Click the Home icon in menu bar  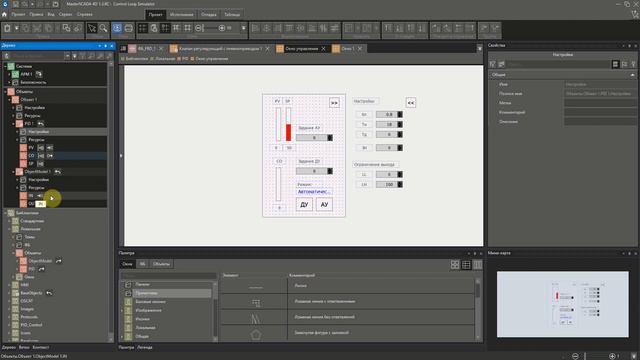click(4, 14)
